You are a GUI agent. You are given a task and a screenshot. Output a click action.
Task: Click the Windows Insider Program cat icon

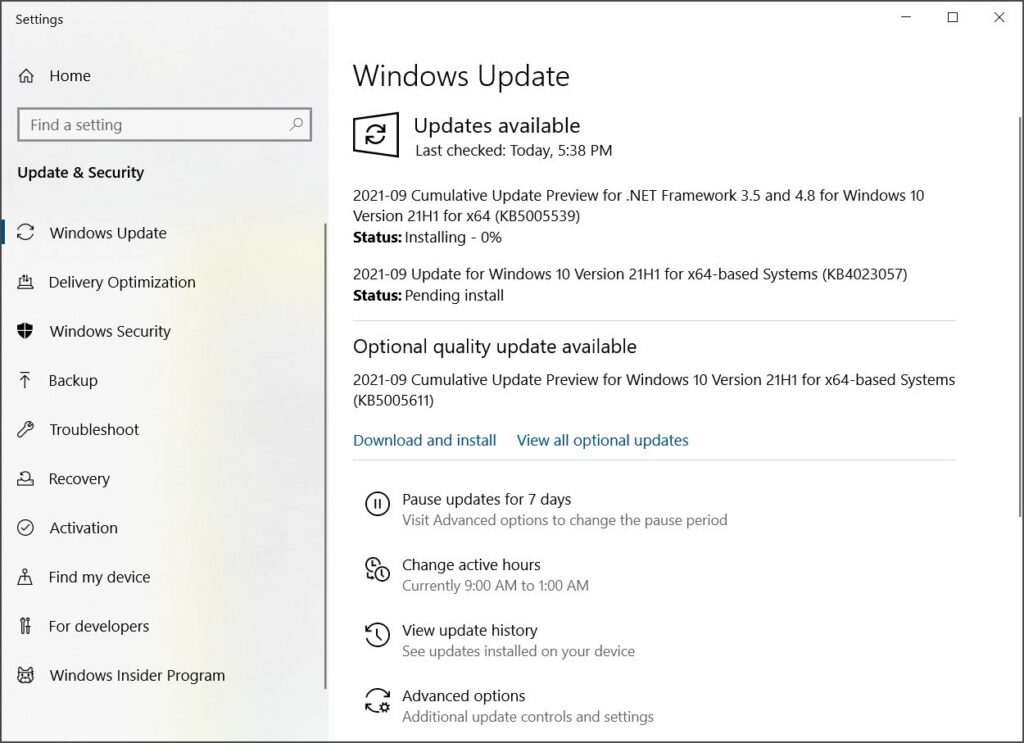[25, 675]
